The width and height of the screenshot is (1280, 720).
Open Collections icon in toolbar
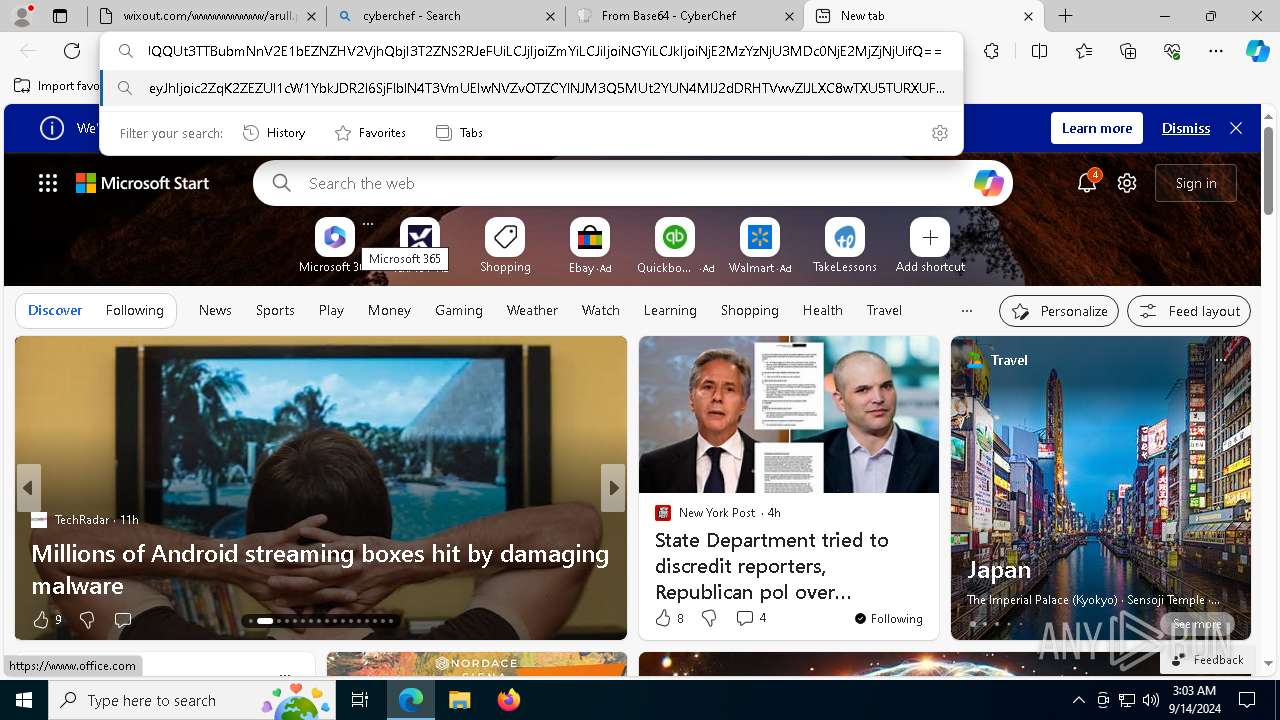coord(1128,51)
